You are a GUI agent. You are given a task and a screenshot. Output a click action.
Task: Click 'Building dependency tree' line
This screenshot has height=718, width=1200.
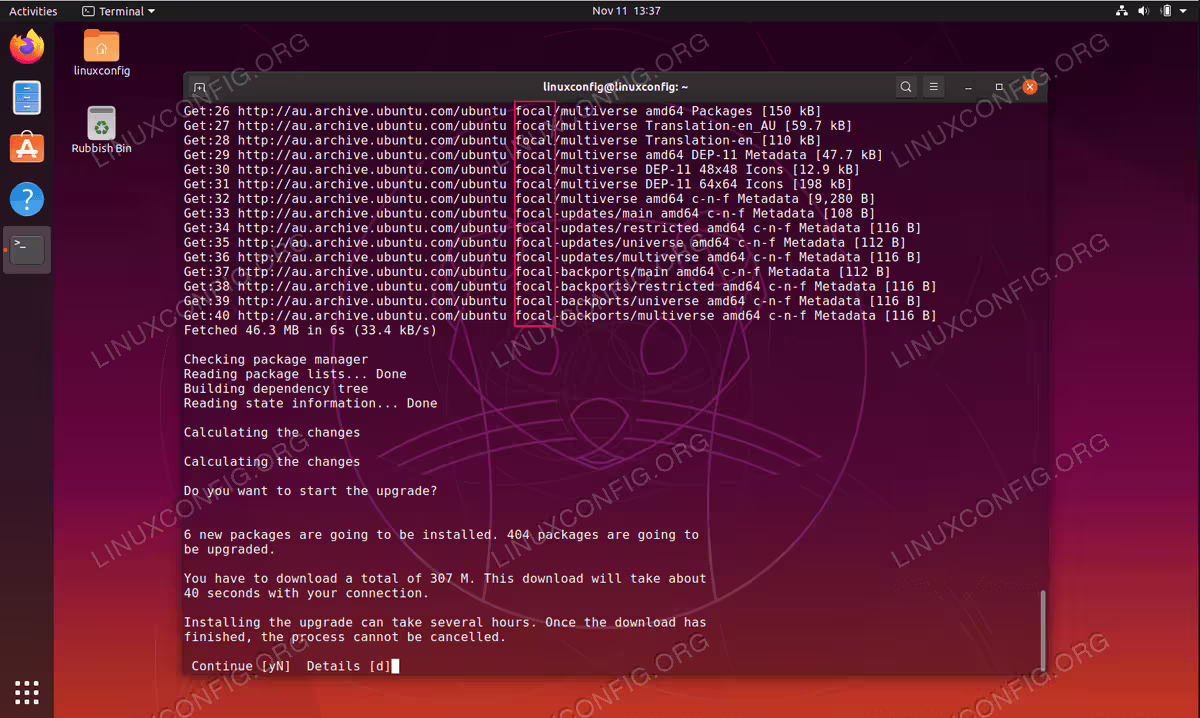click(x=276, y=389)
